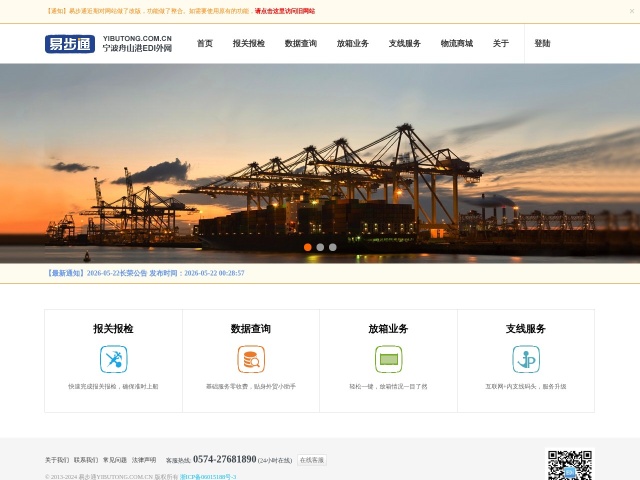Viewport: 640px width, 480px height.
Task: Go to 首页 in the navigation bar
Action: click(205, 43)
